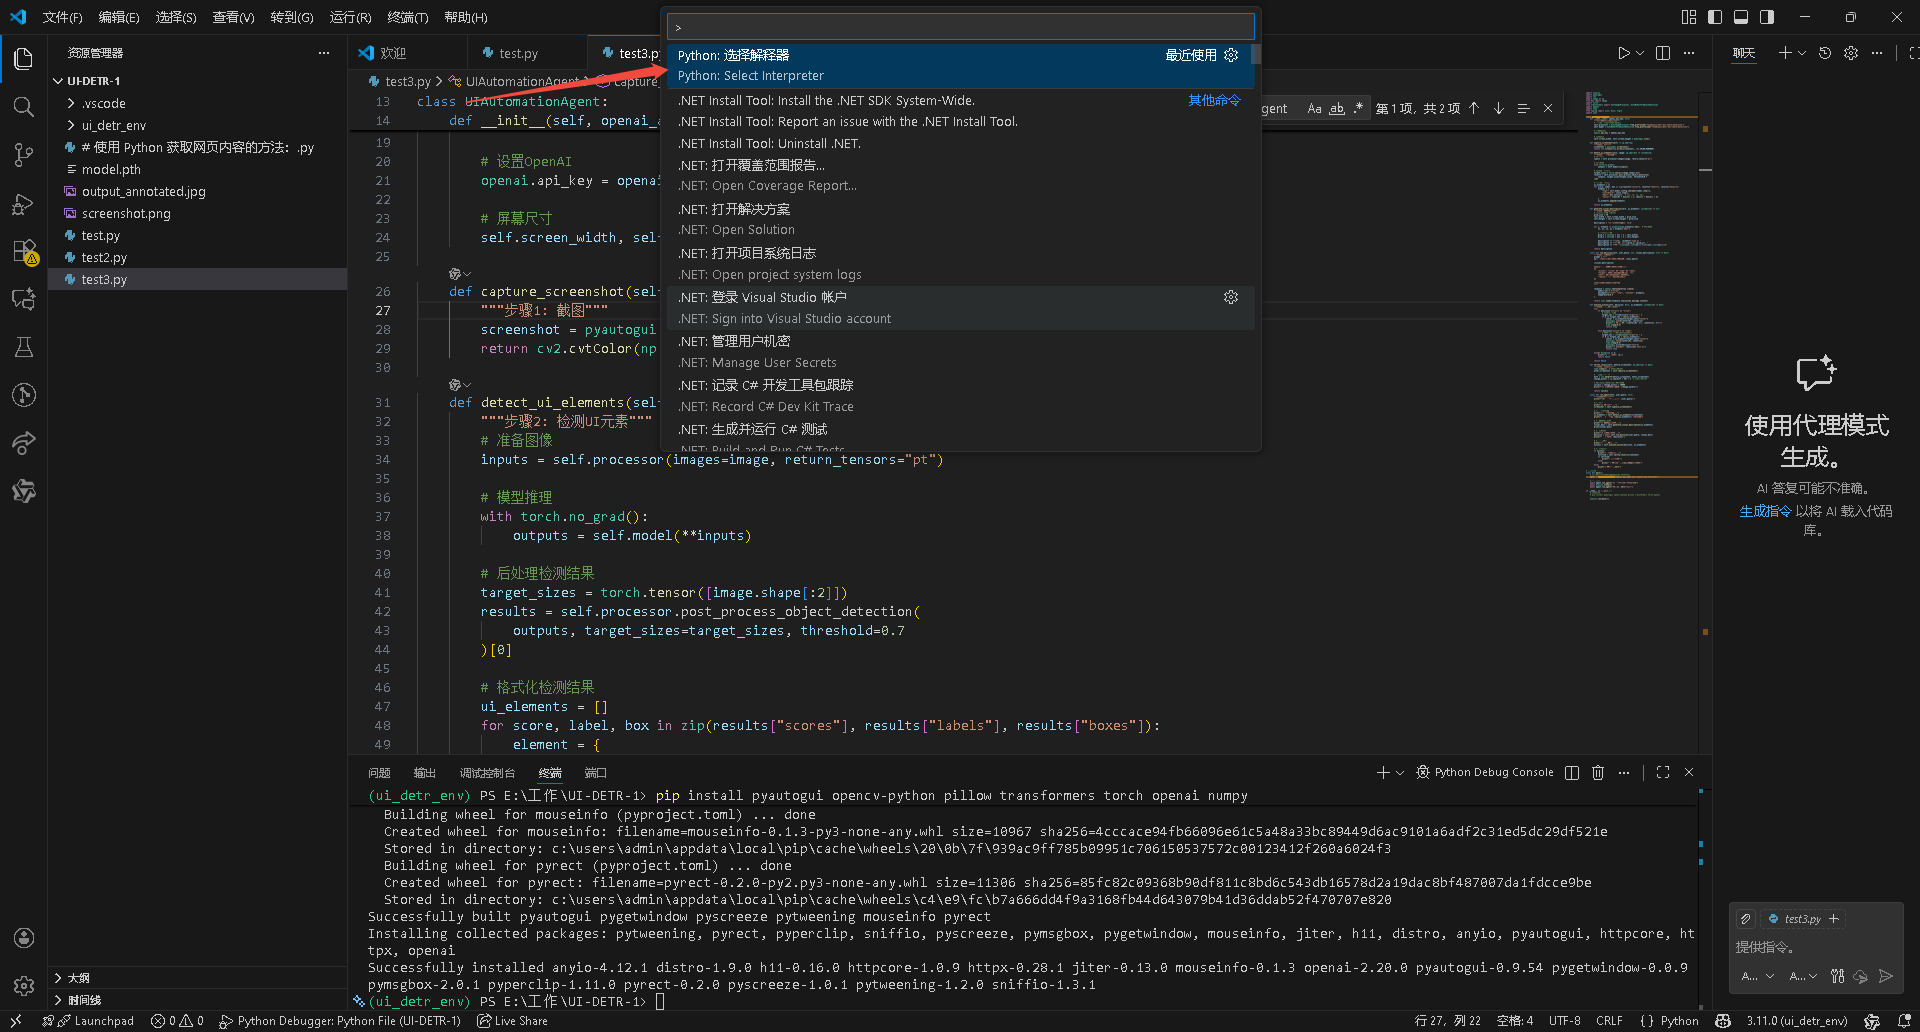Click the send arrow in chat input
The image size is (1920, 1032).
pos(1886,976)
